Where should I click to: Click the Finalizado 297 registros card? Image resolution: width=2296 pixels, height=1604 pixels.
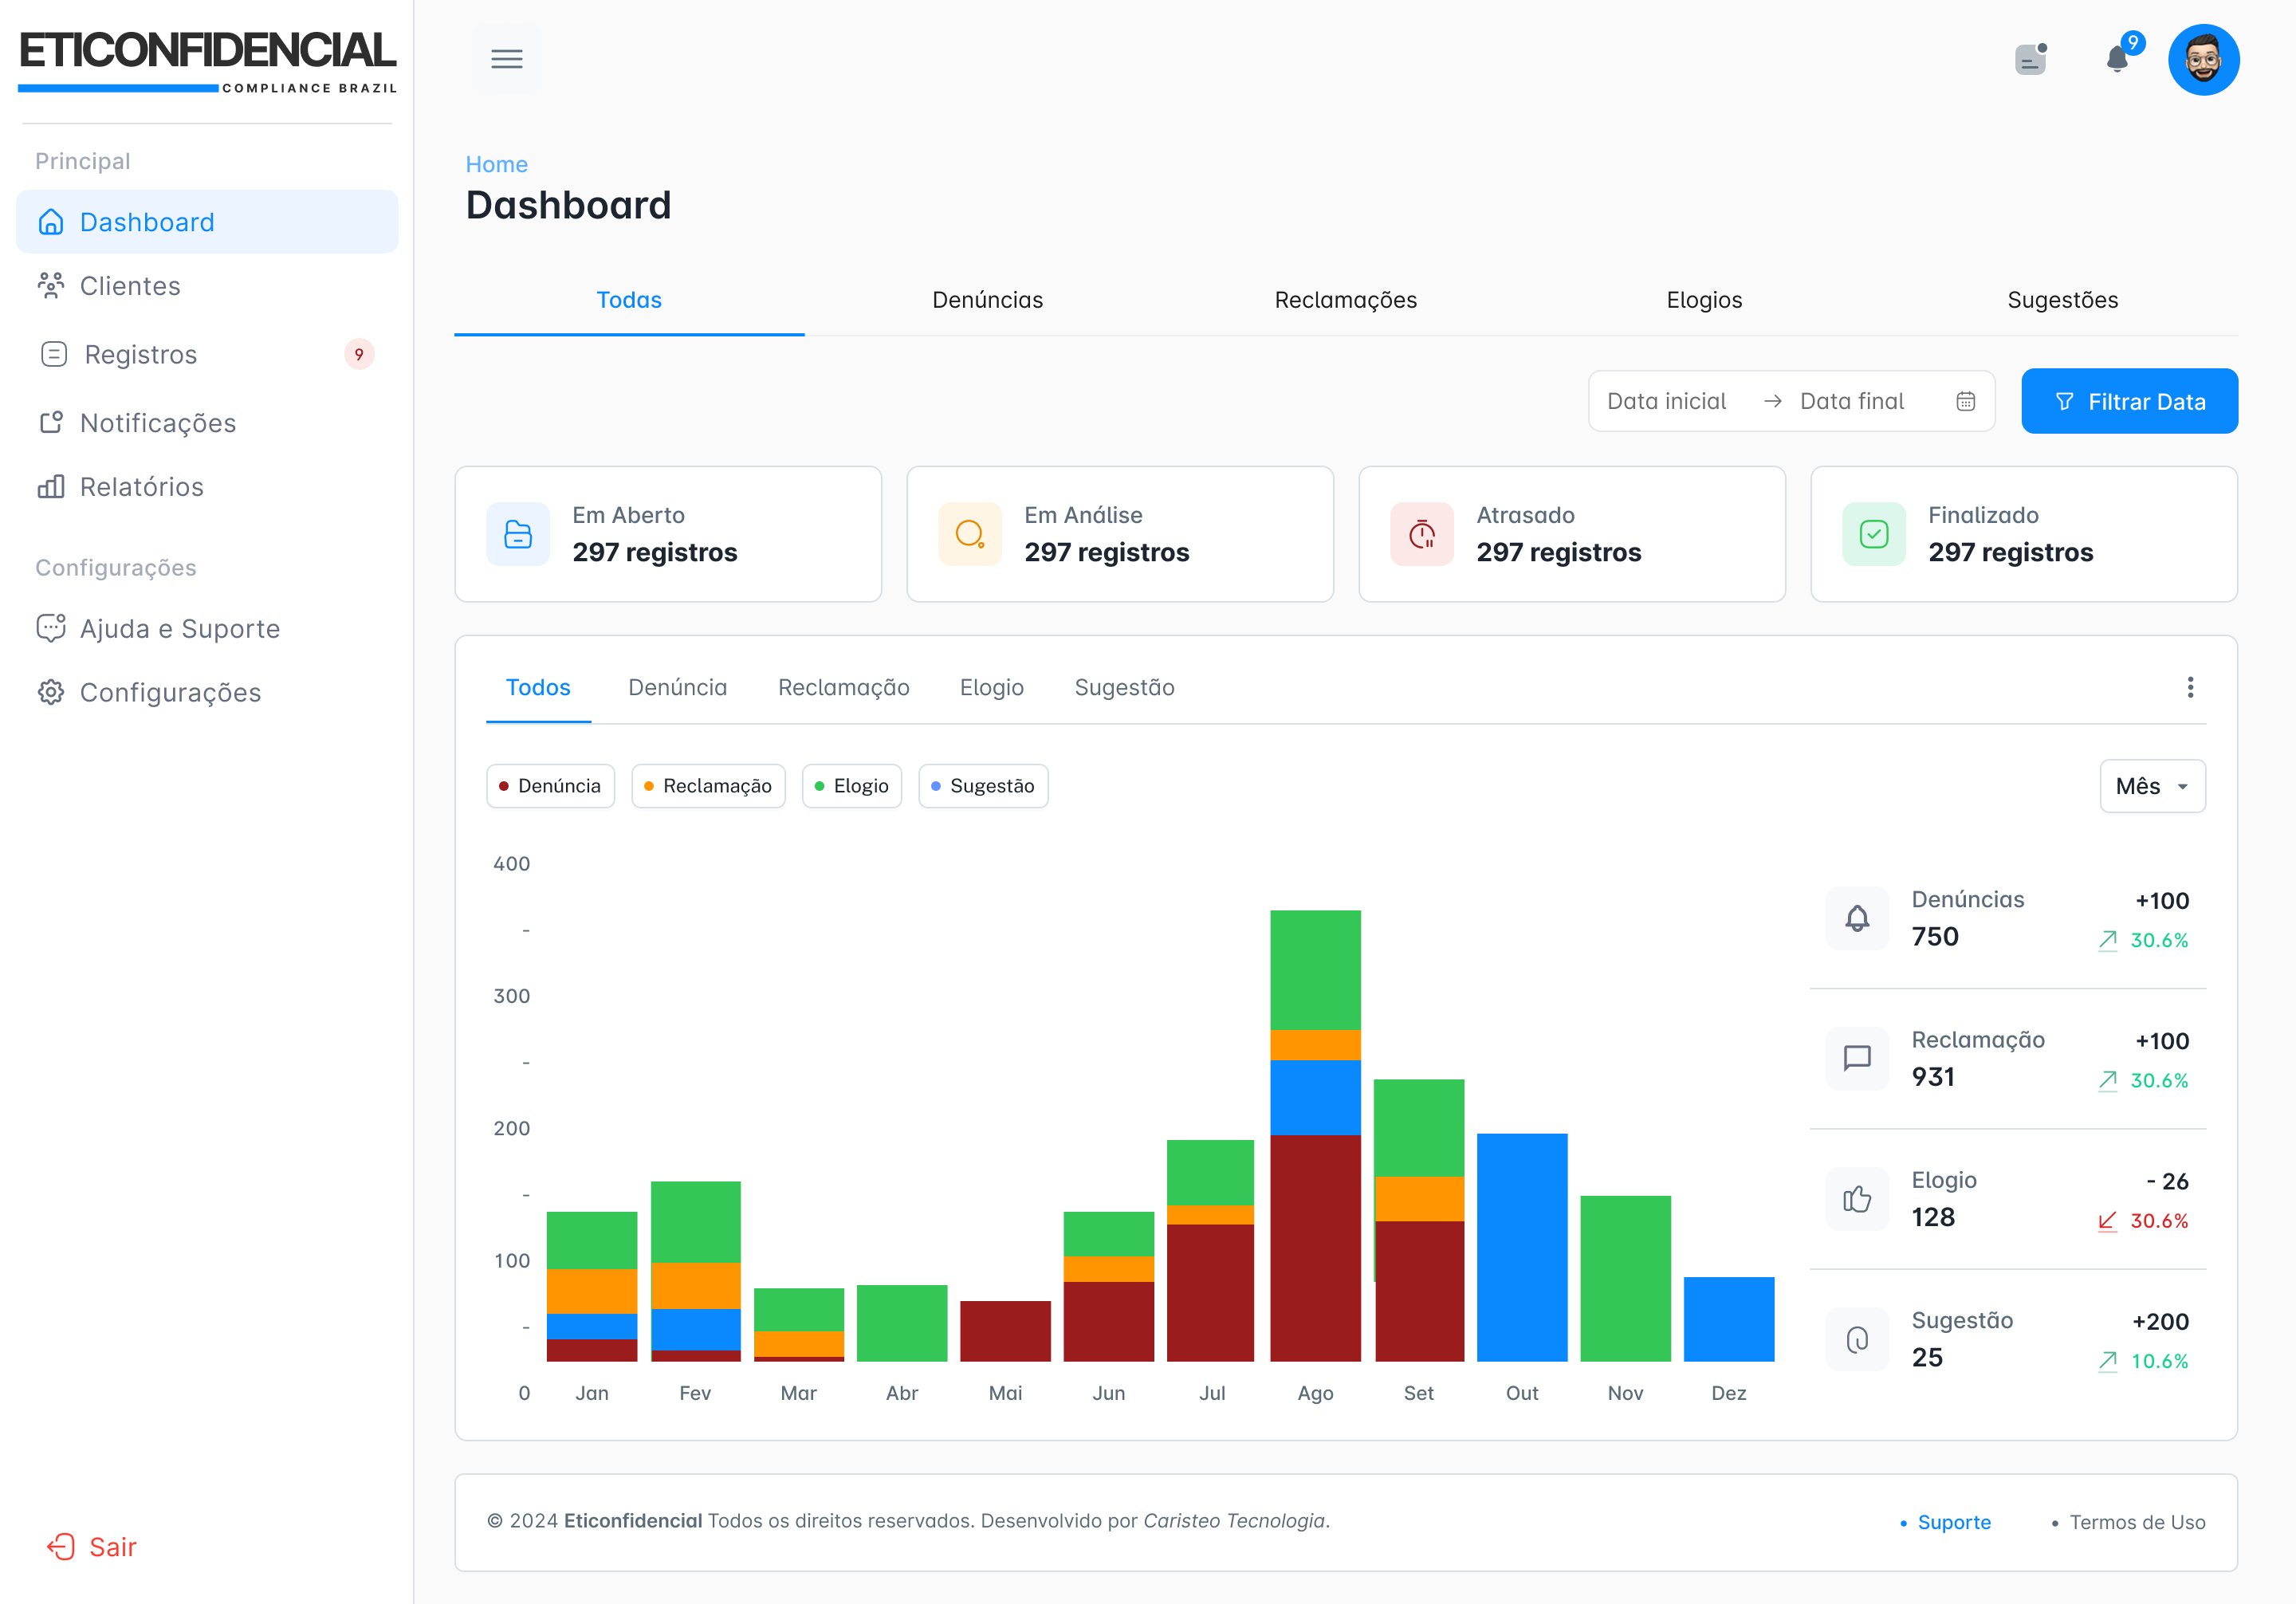point(2024,534)
